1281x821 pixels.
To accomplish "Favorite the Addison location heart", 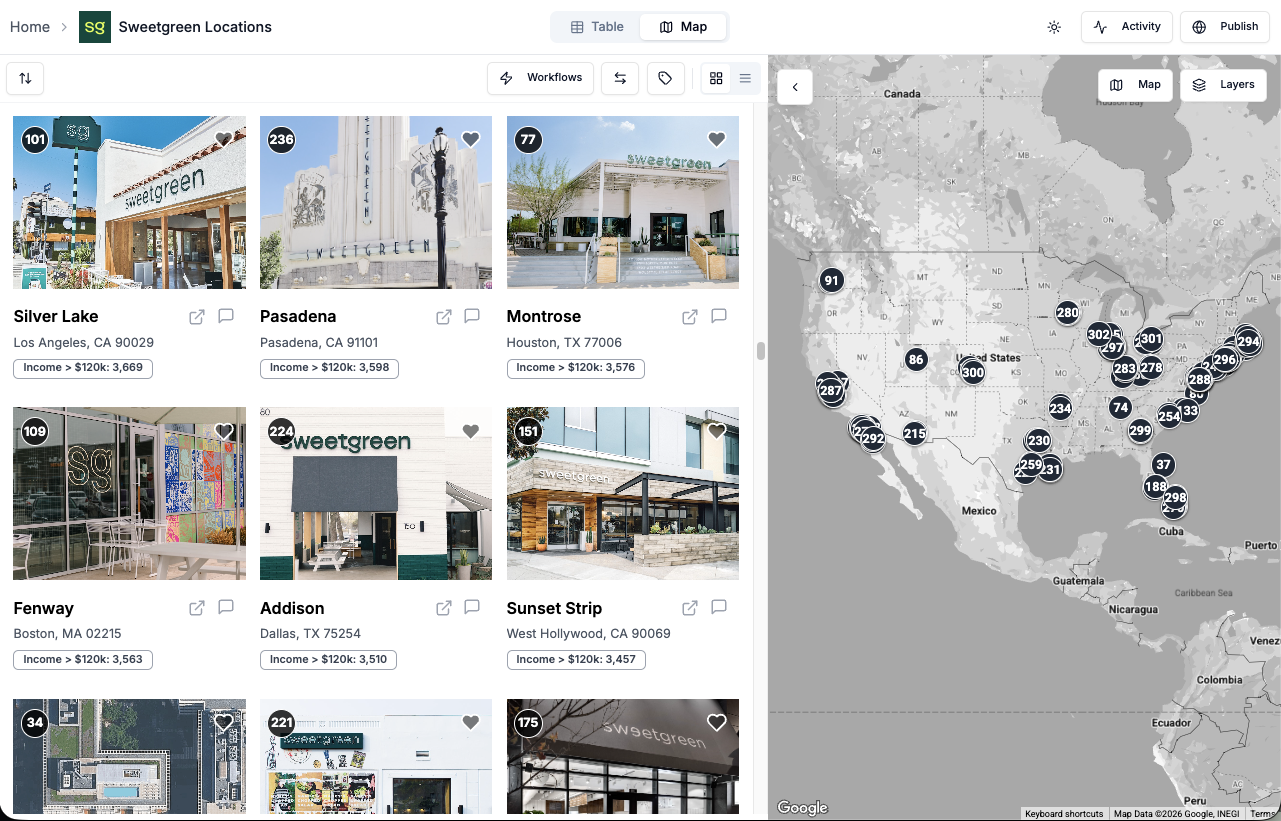I will tap(470, 431).
